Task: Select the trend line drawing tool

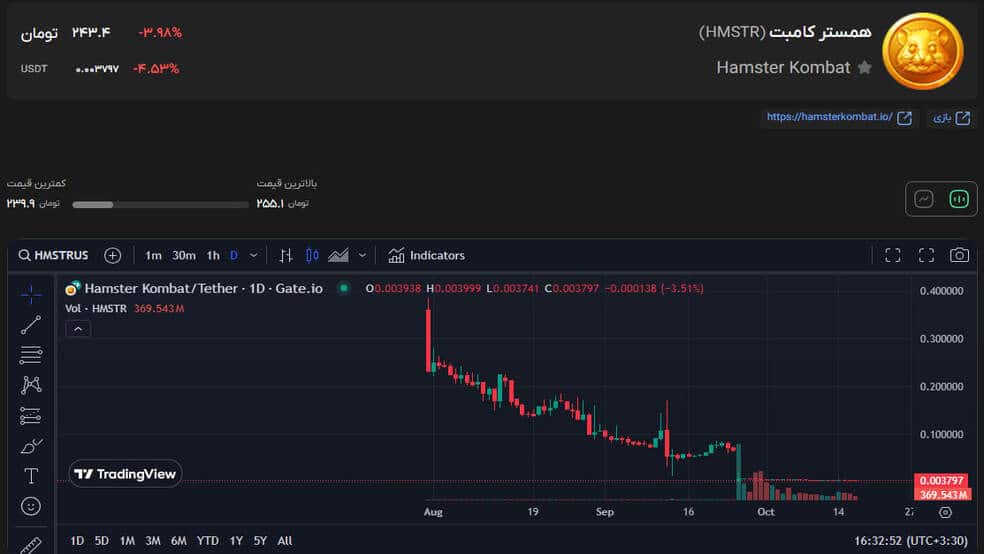Action: 31,324
